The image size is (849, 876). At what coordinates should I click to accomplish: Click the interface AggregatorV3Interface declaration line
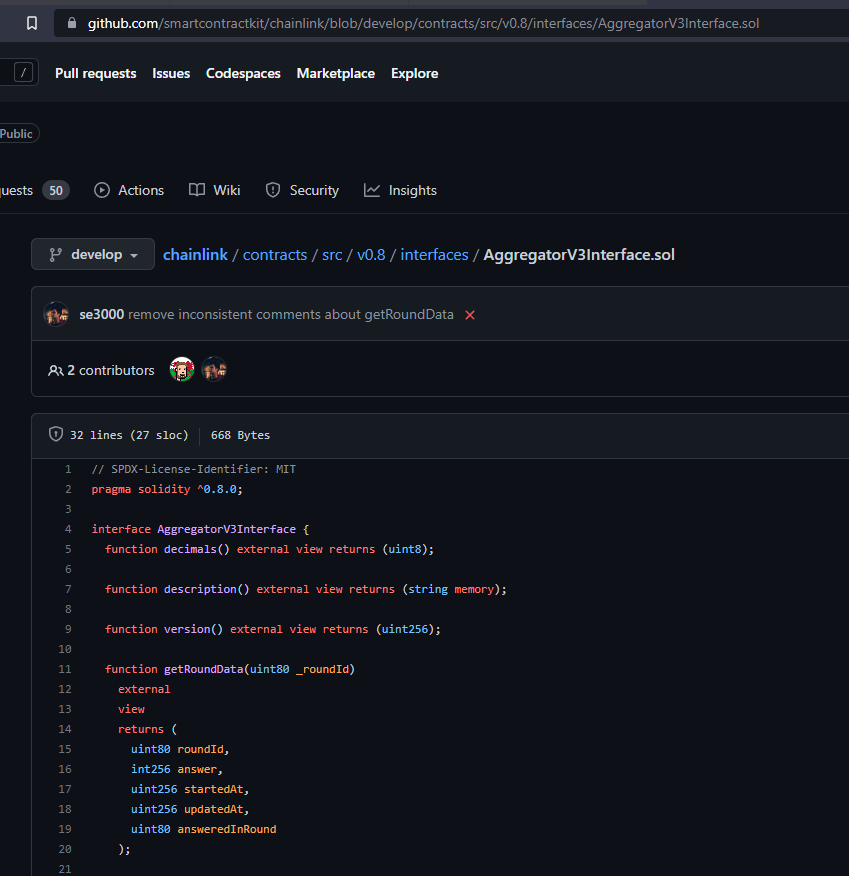[200, 529]
